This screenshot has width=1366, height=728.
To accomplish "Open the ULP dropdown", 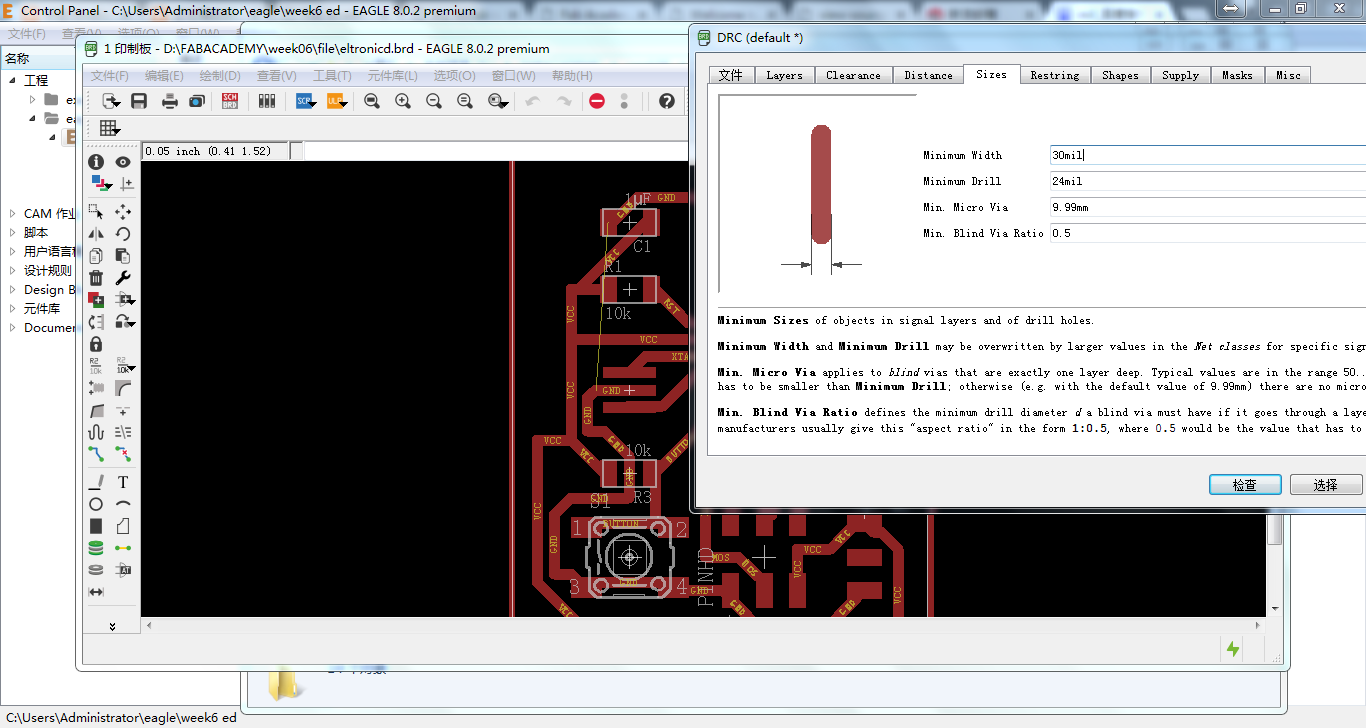I will pyautogui.click(x=336, y=101).
